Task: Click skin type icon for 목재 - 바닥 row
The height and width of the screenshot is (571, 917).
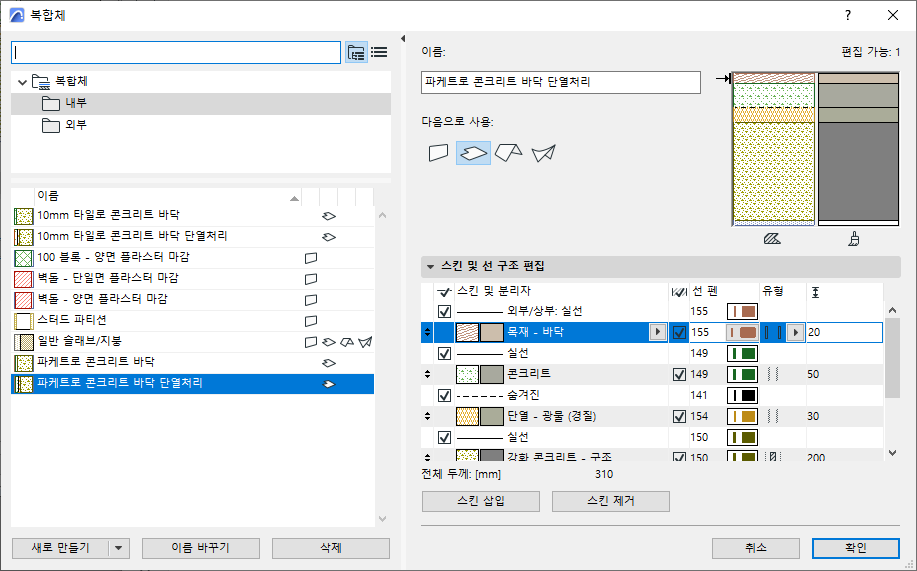Action: coord(773,332)
